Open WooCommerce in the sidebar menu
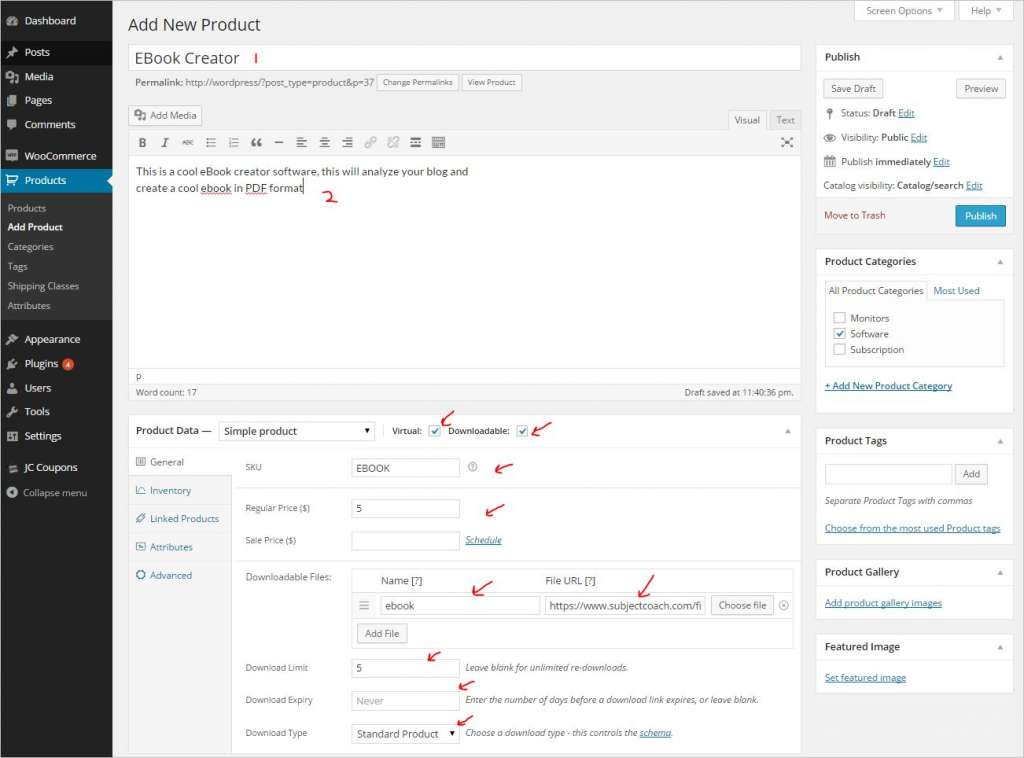This screenshot has width=1024, height=758. click(60, 156)
